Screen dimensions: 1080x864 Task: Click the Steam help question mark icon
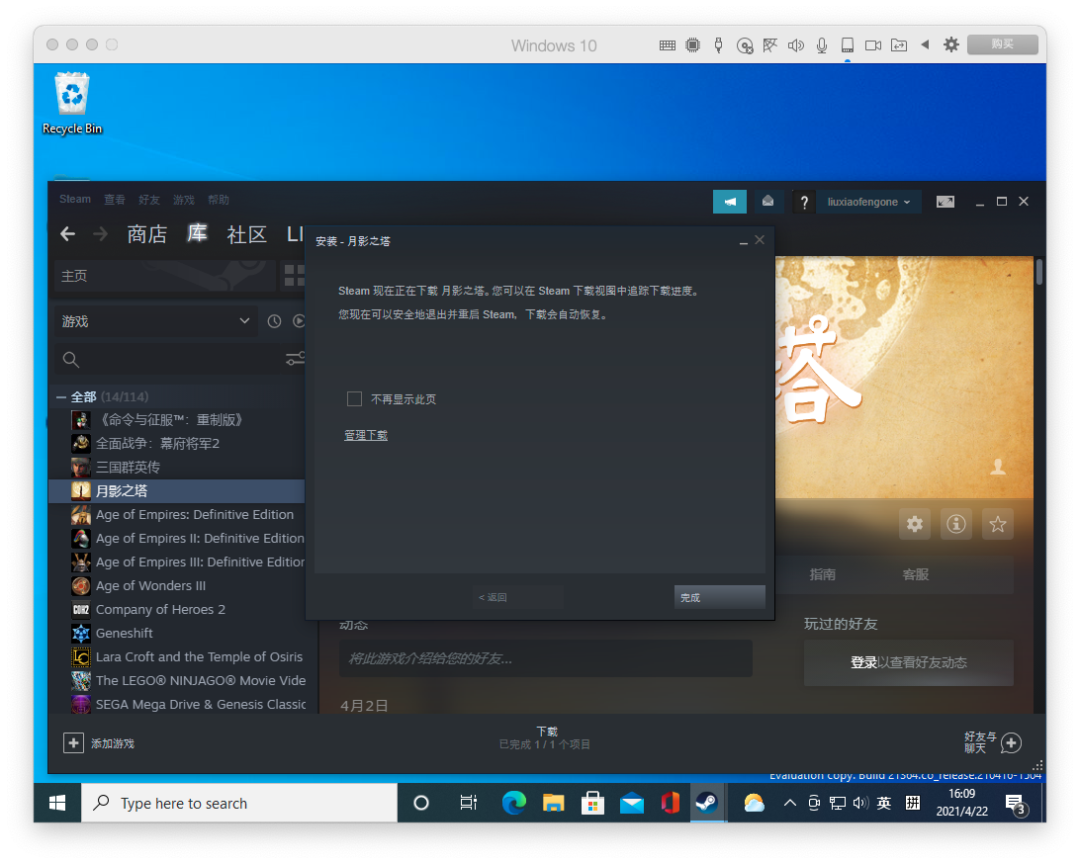coord(804,203)
